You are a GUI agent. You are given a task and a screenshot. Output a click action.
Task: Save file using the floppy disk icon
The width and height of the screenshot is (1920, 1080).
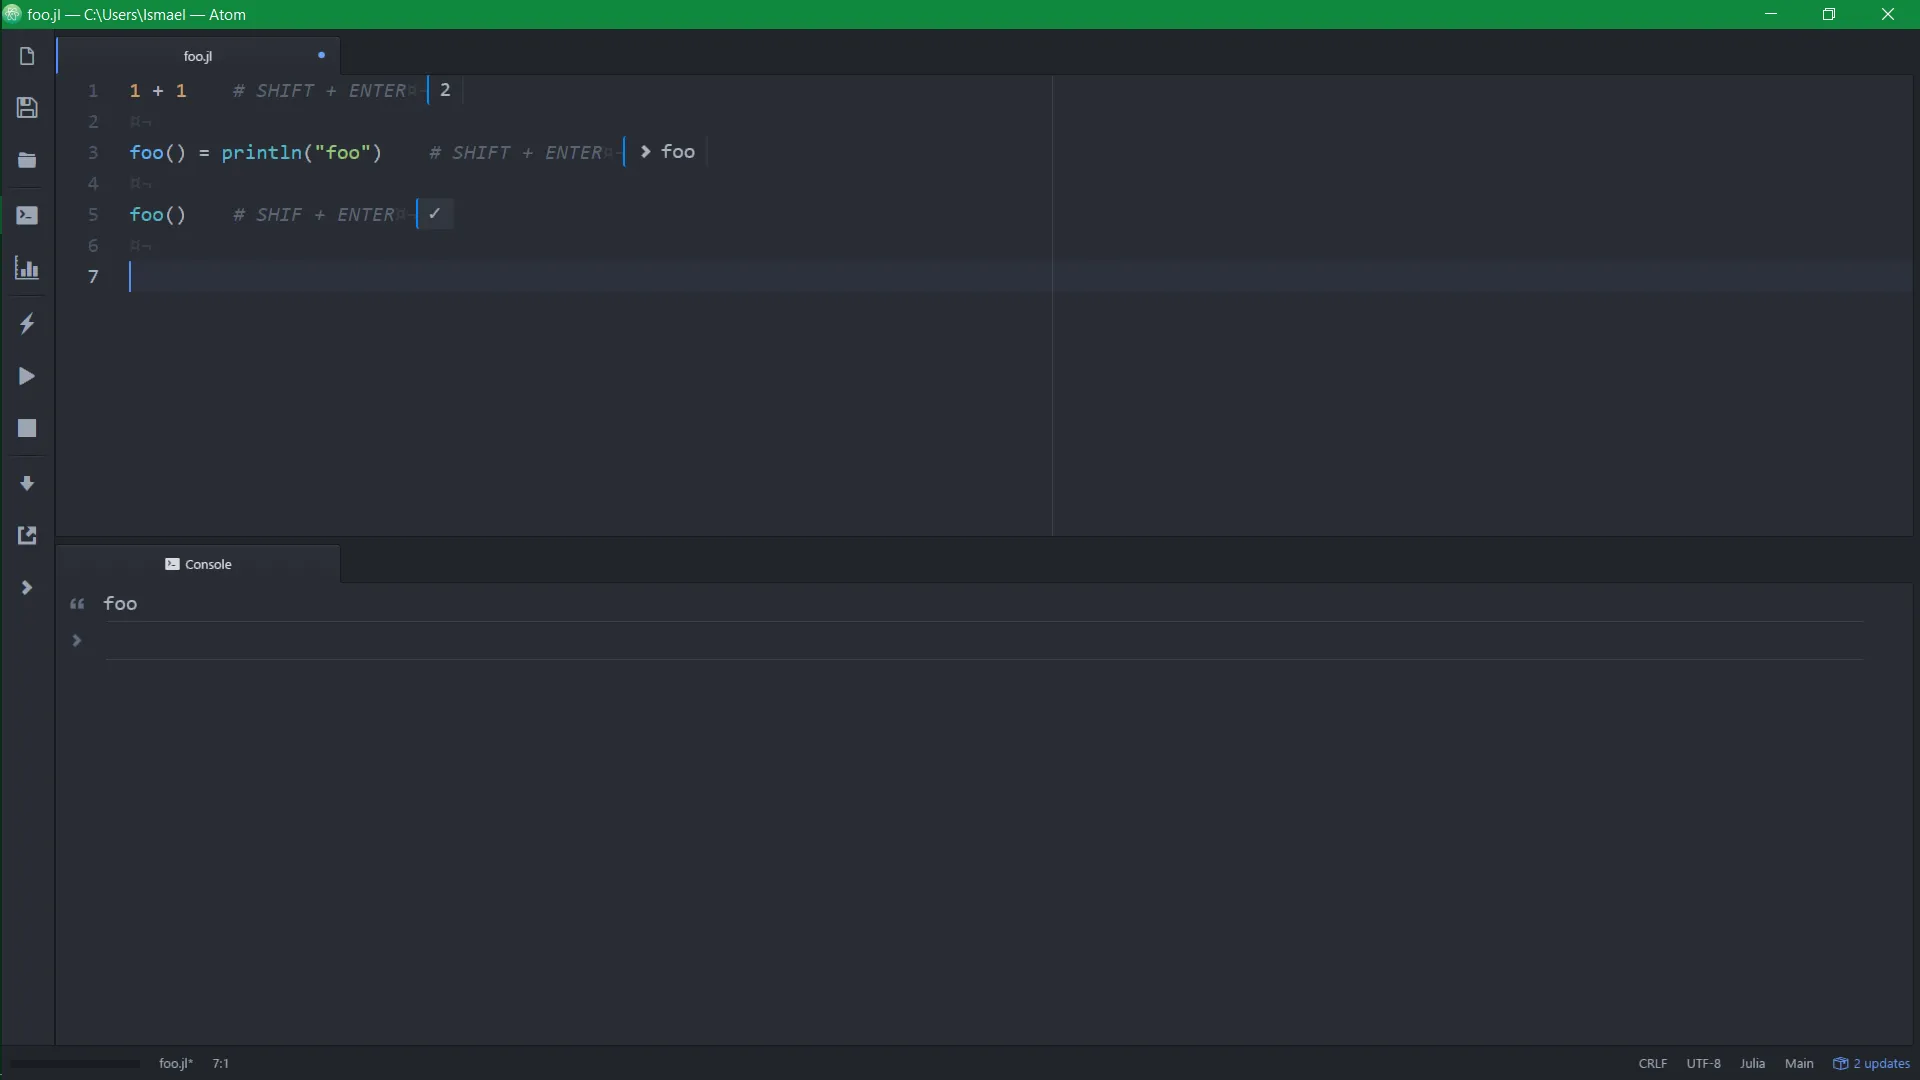coord(27,108)
